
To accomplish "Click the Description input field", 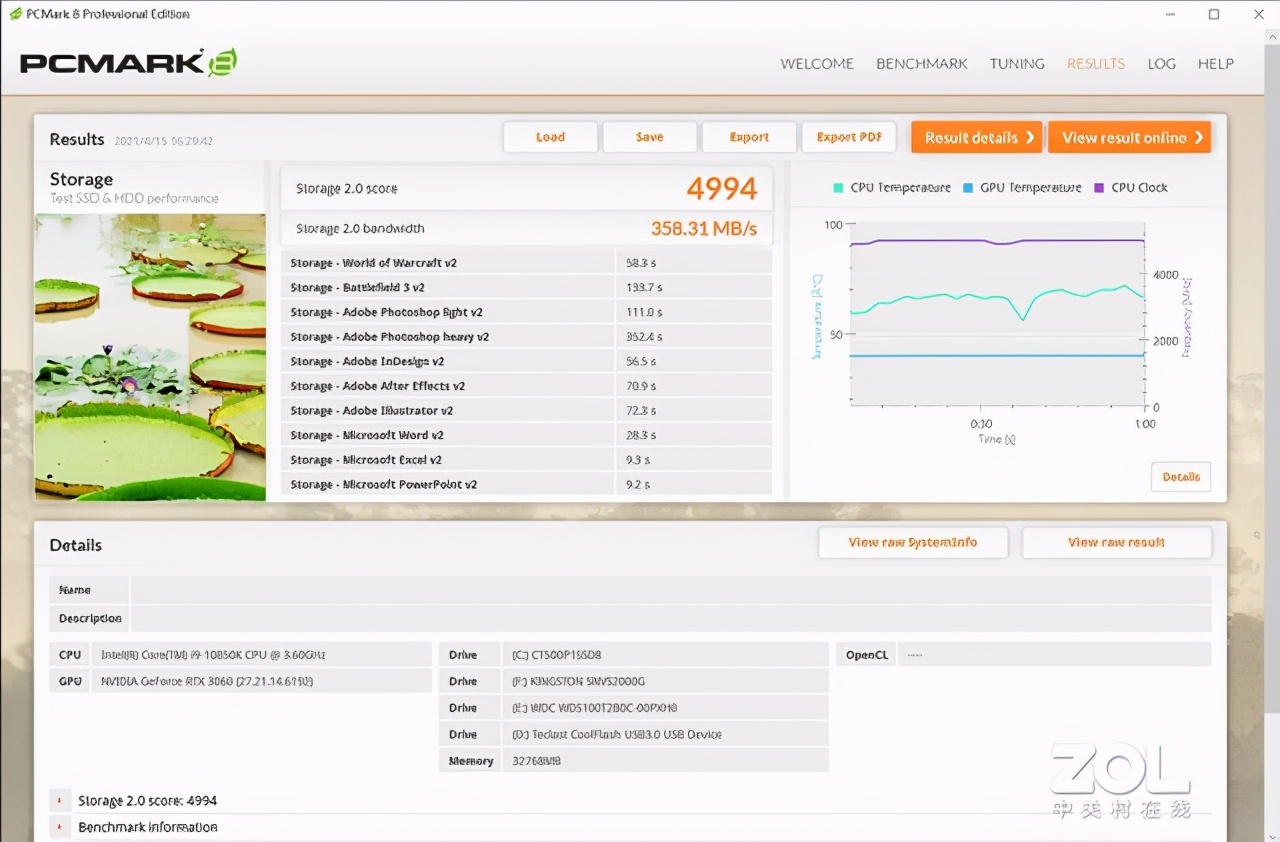I will (x=671, y=618).
